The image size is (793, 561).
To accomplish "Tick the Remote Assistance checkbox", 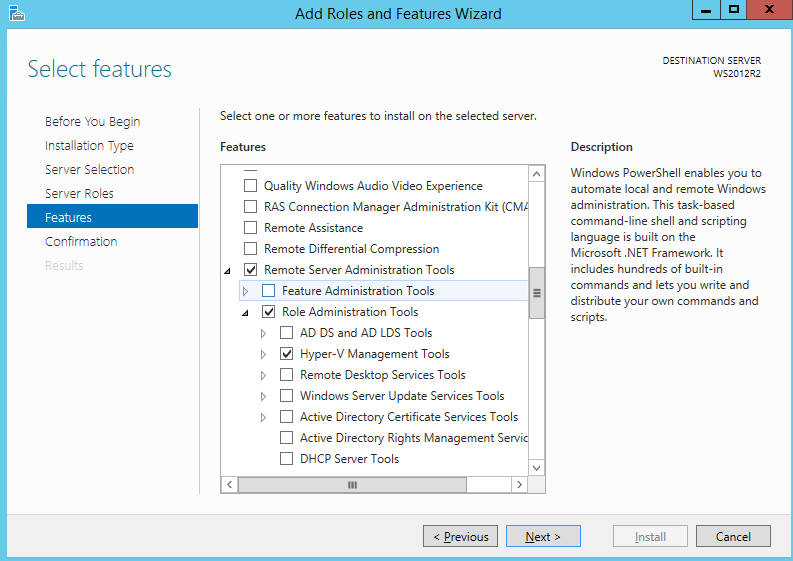I will coord(250,228).
